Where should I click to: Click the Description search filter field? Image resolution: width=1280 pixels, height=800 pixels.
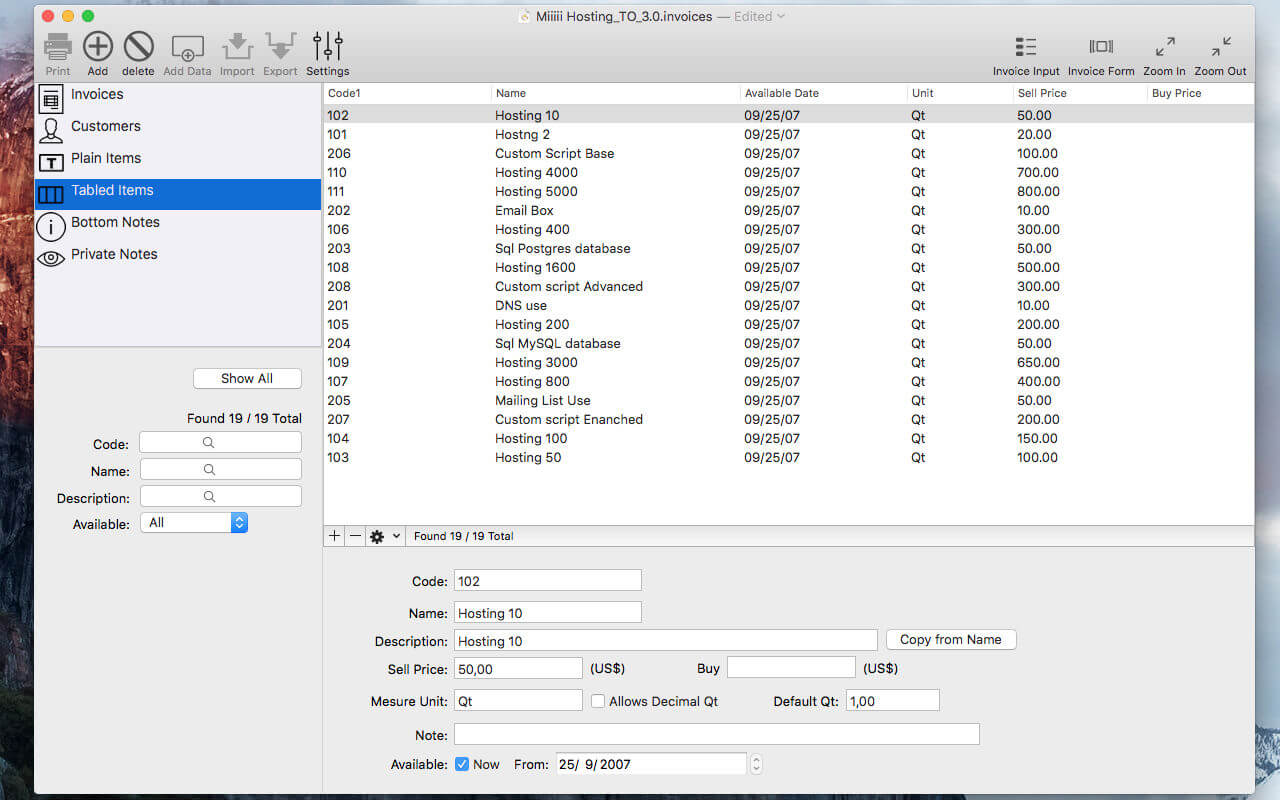tap(220, 496)
